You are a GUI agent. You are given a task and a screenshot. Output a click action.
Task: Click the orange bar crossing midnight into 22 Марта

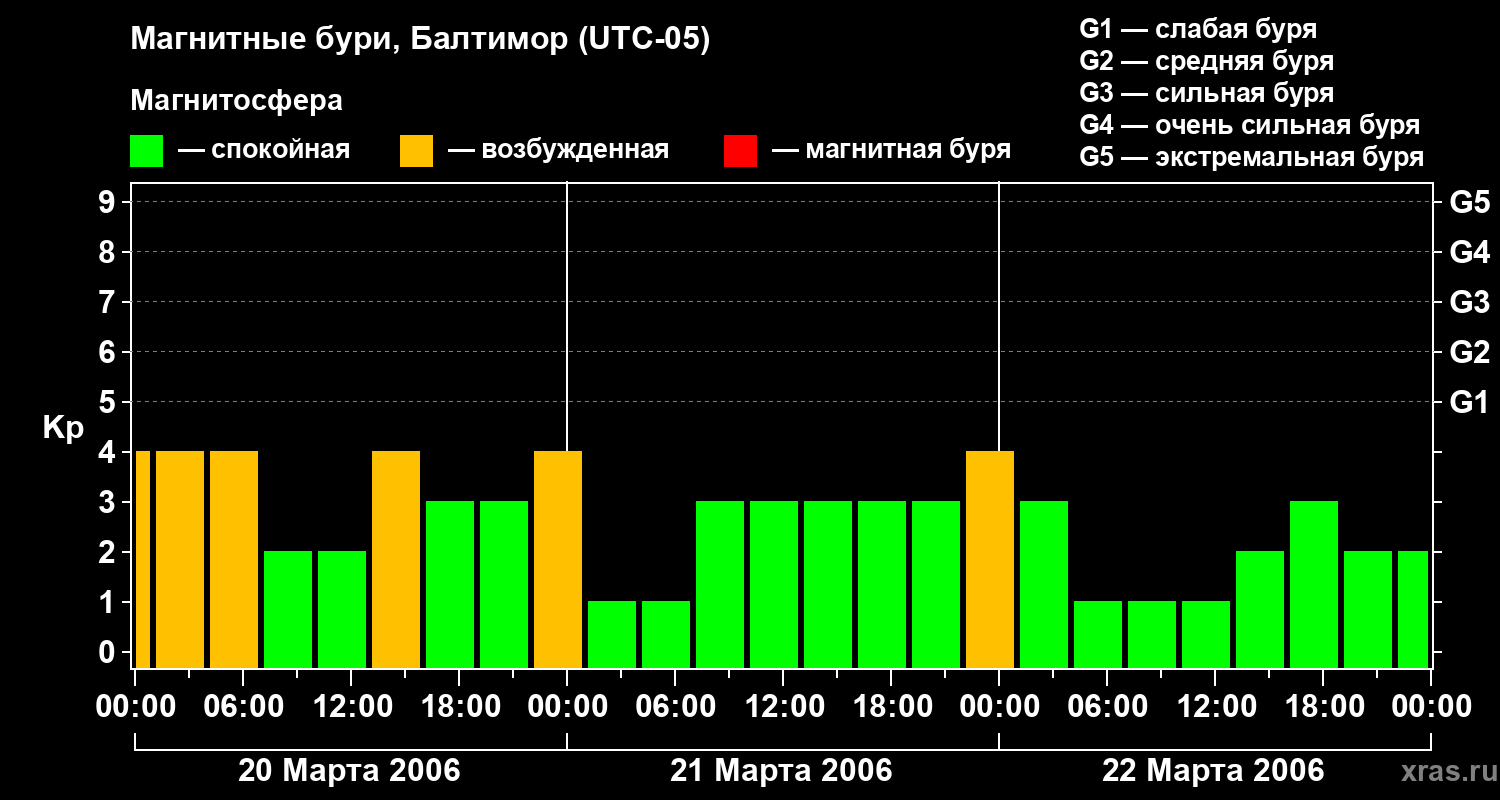(990, 558)
